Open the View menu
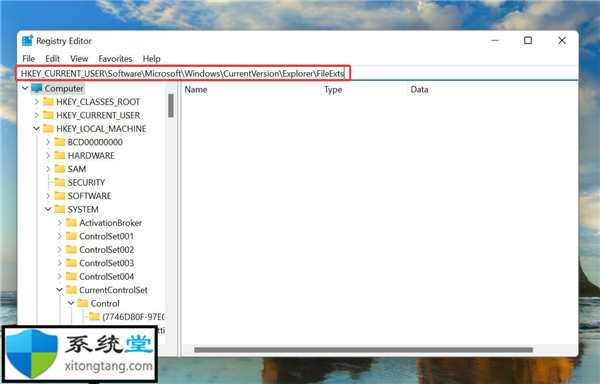Screen dimensions: 600x384 [x=79, y=59]
